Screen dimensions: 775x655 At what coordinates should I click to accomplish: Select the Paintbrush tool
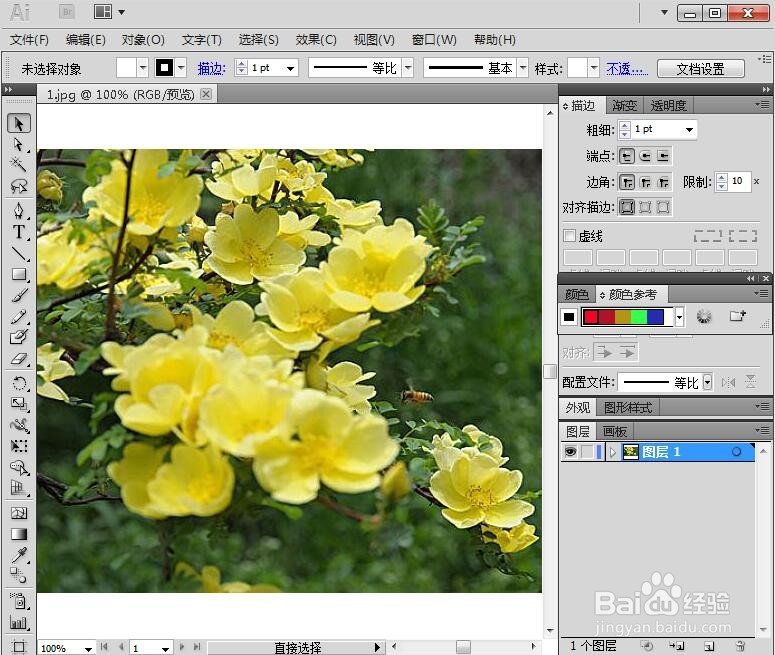coord(19,296)
